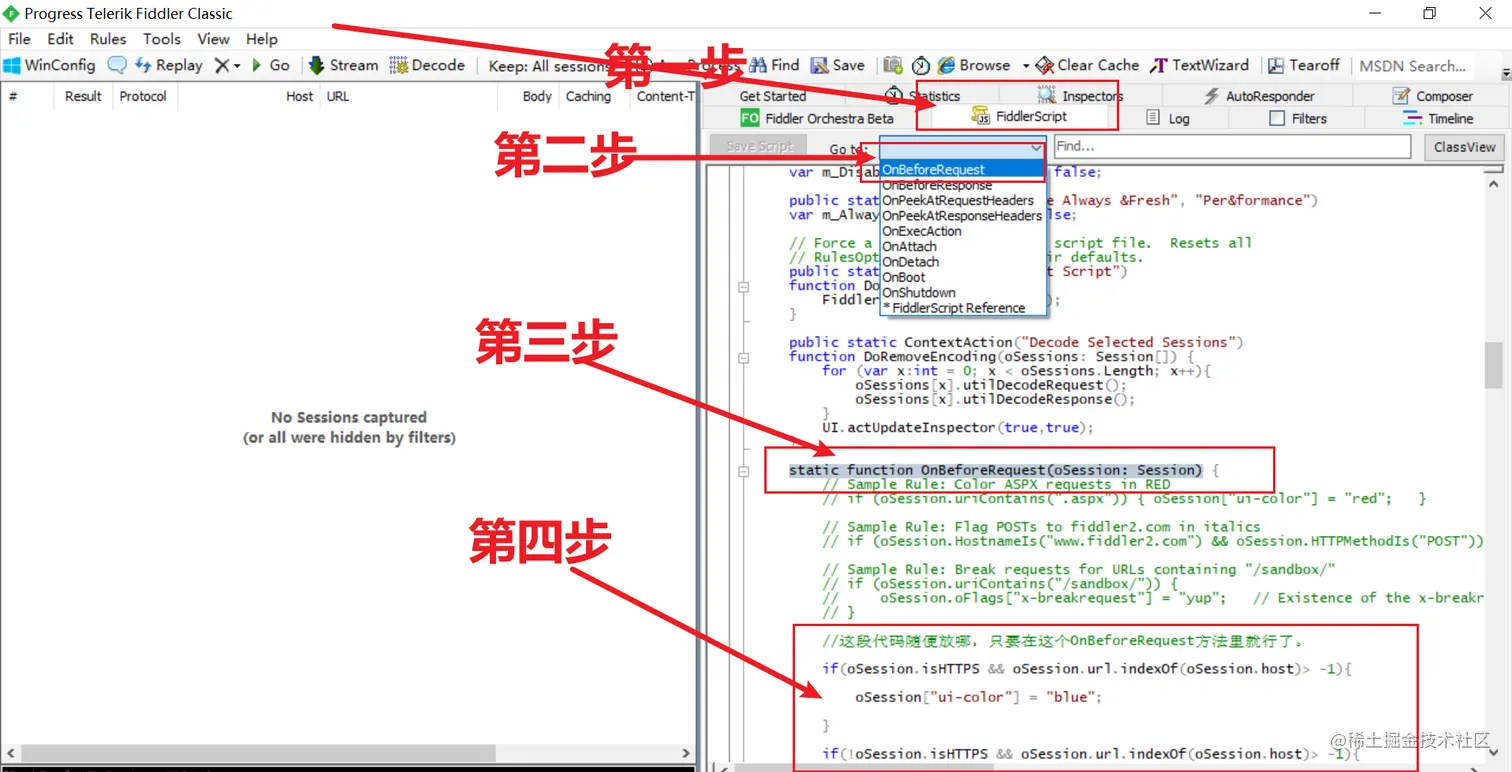This screenshot has width=1512, height=772.
Task: Open the toolbar overflow arrow
Action: [1506, 74]
